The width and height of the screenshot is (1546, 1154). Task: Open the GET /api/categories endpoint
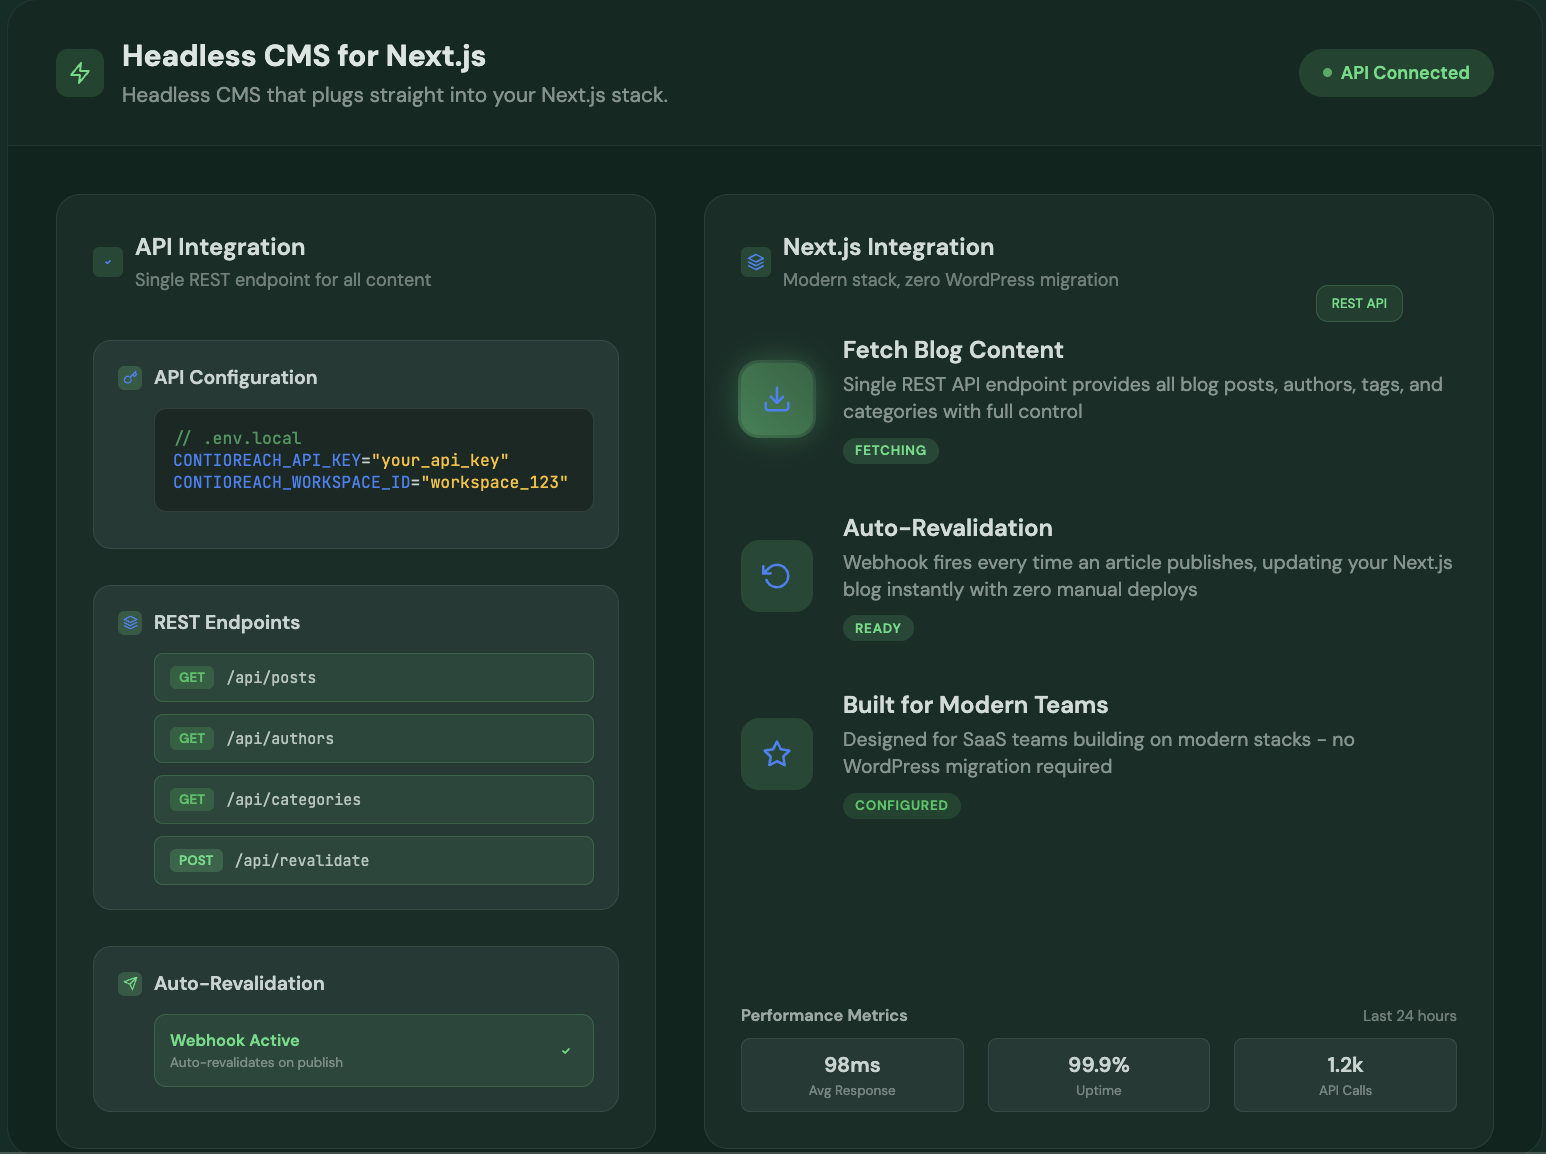pos(373,800)
